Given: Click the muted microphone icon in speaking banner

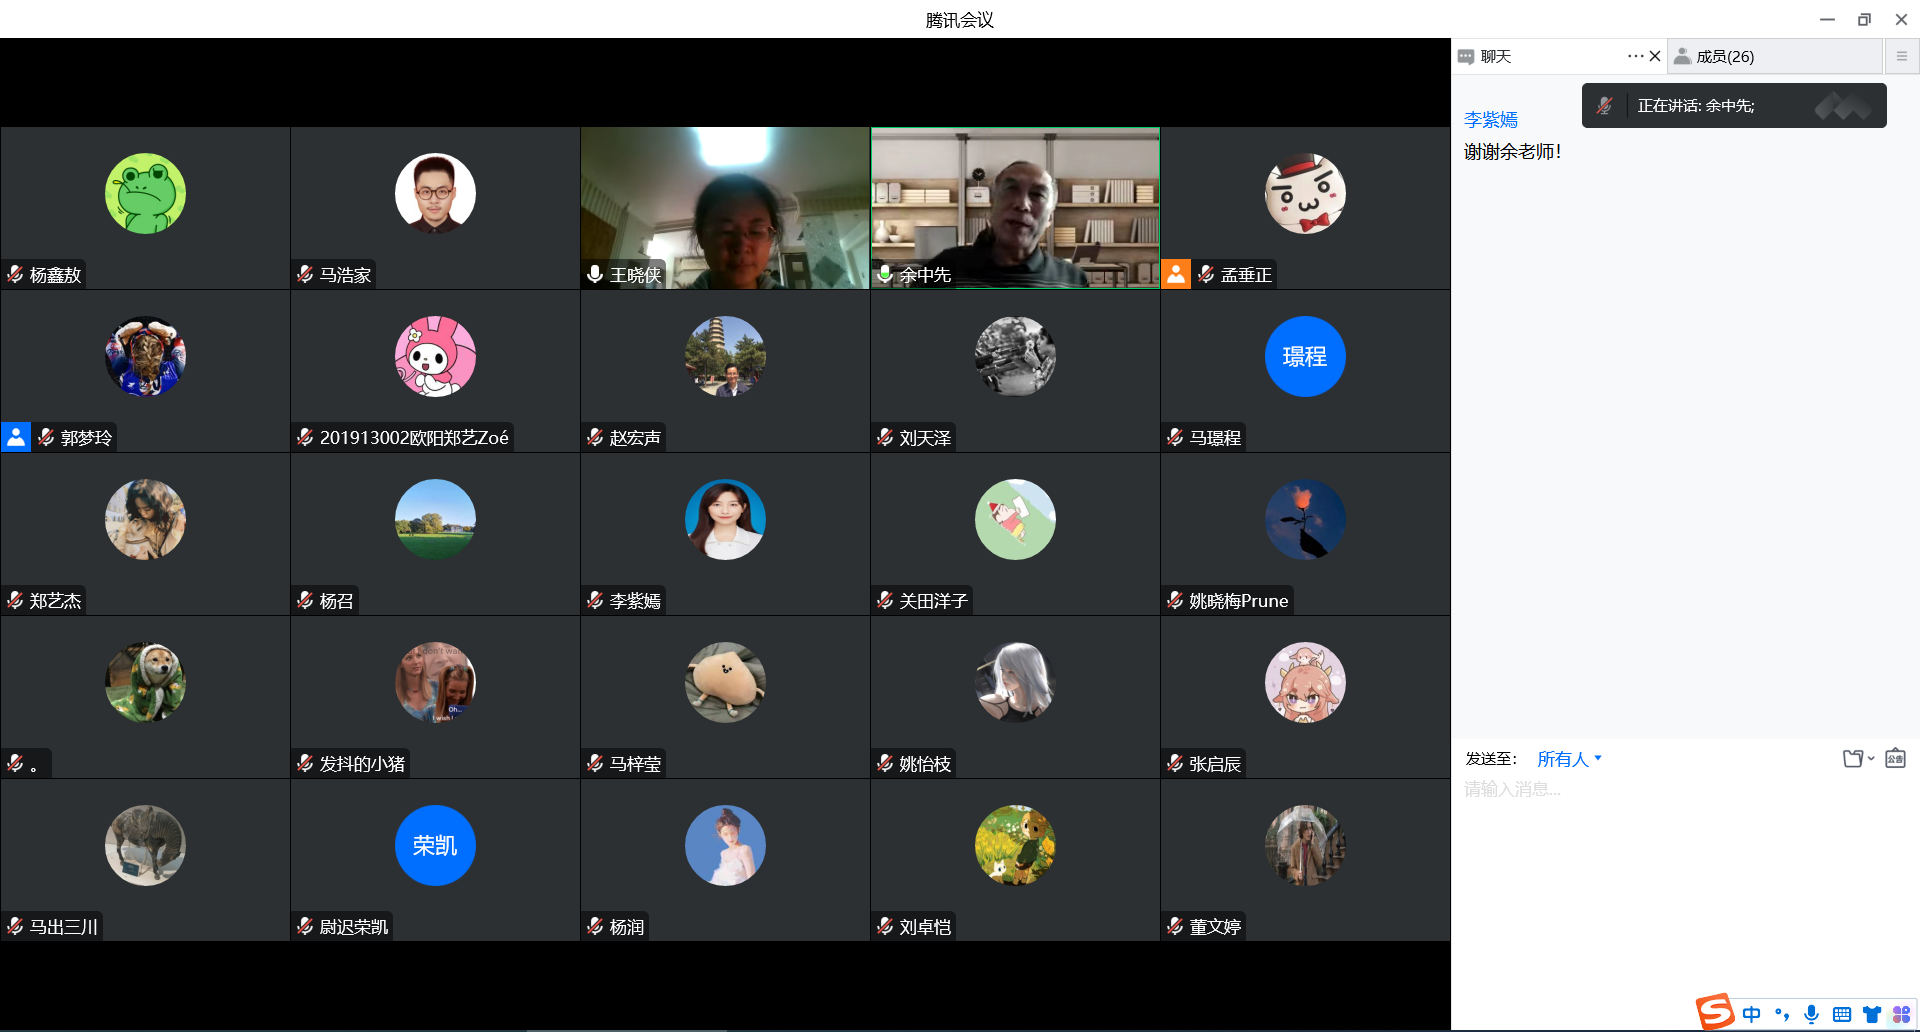Looking at the screenshot, I should [1605, 106].
